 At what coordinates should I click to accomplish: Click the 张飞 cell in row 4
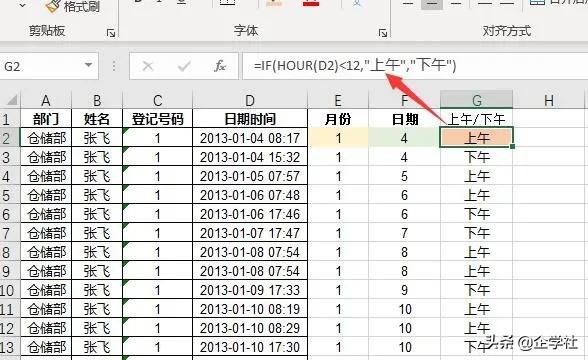coord(97,176)
